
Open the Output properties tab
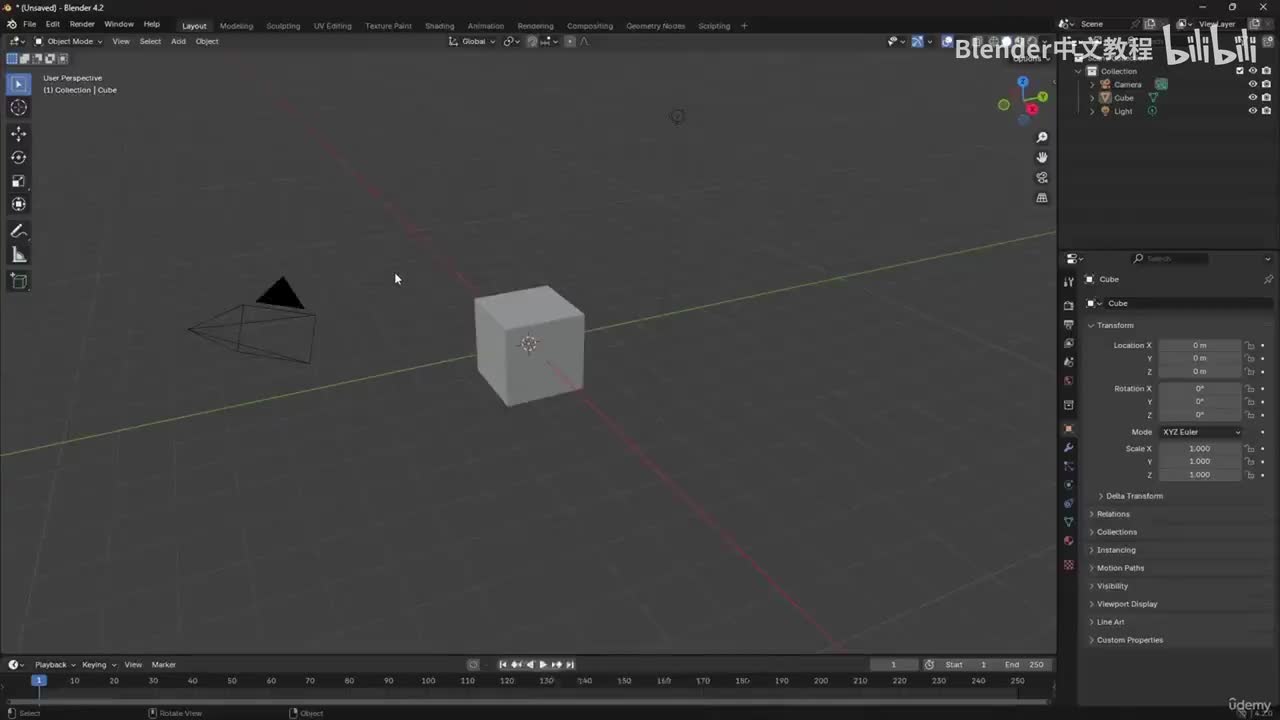tap(1068, 325)
